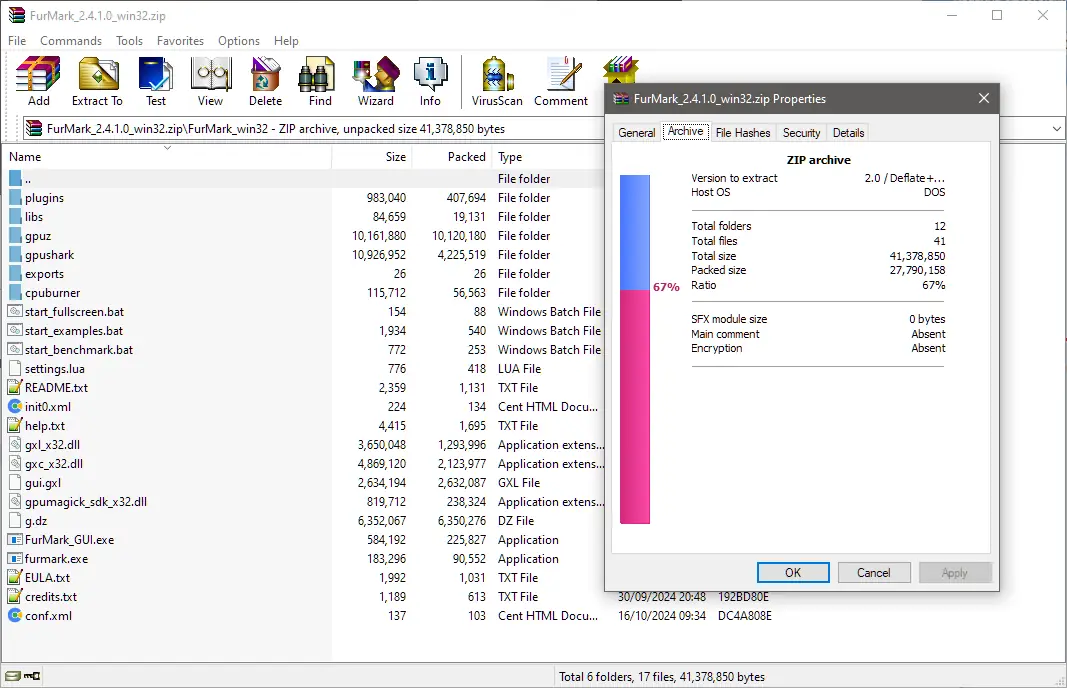This screenshot has height=688, width=1067.
Task: Open the Favorites menu
Action: [x=180, y=41]
